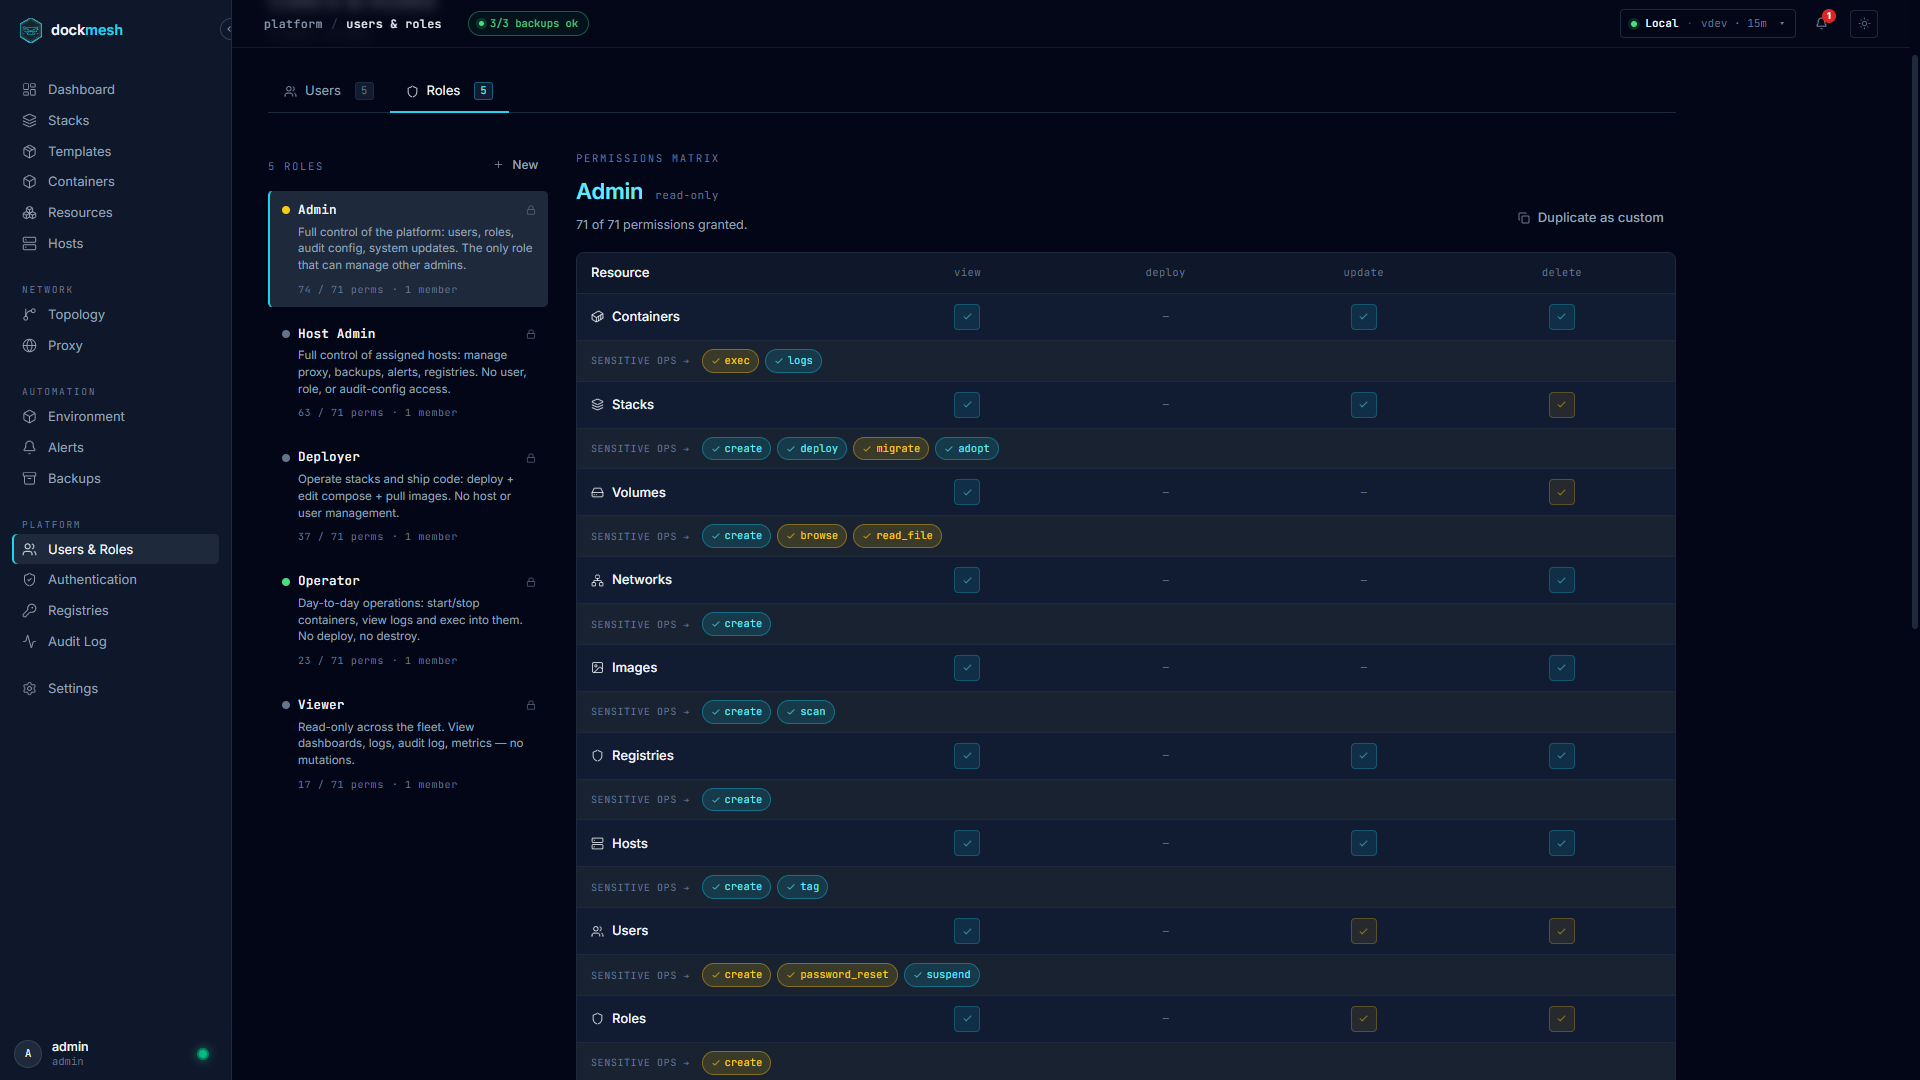The height and width of the screenshot is (1080, 1920).
Task: Toggle Stacks delete permission checkbox
Action: pos(1562,405)
